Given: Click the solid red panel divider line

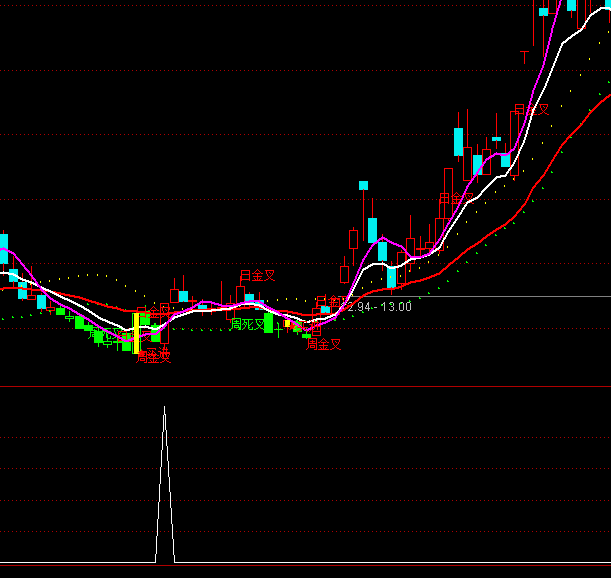Looking at the screenshot, I should tap(300, 386).
